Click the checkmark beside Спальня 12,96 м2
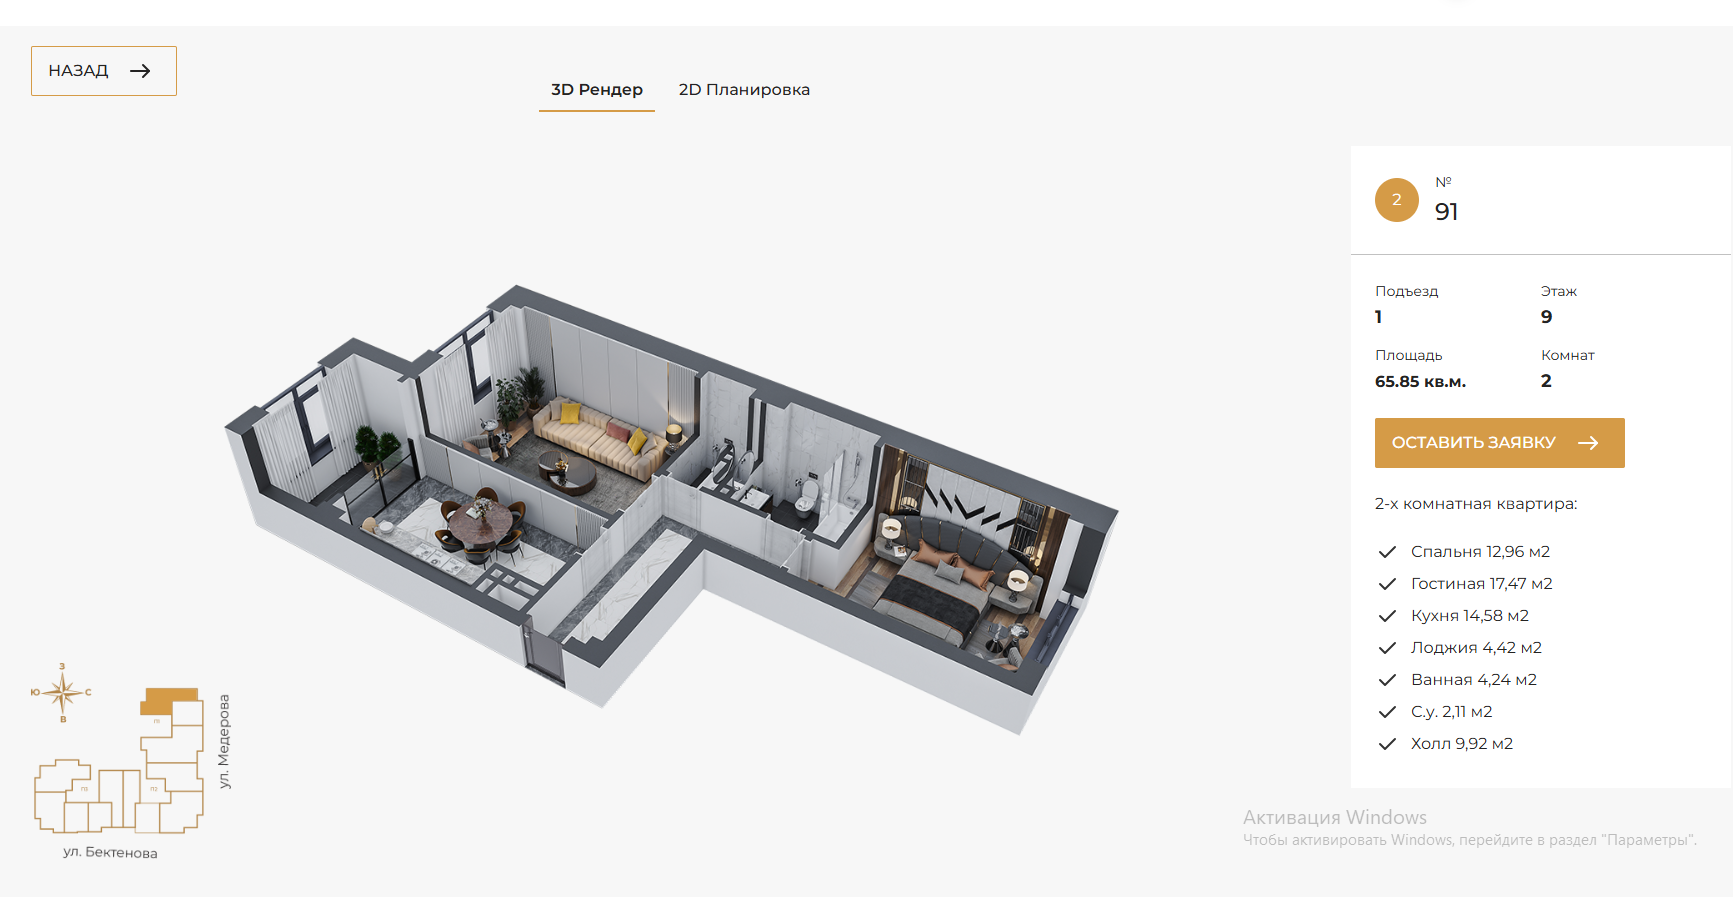The width and height of the screenshot is (1733, 897). (1387, 552)
